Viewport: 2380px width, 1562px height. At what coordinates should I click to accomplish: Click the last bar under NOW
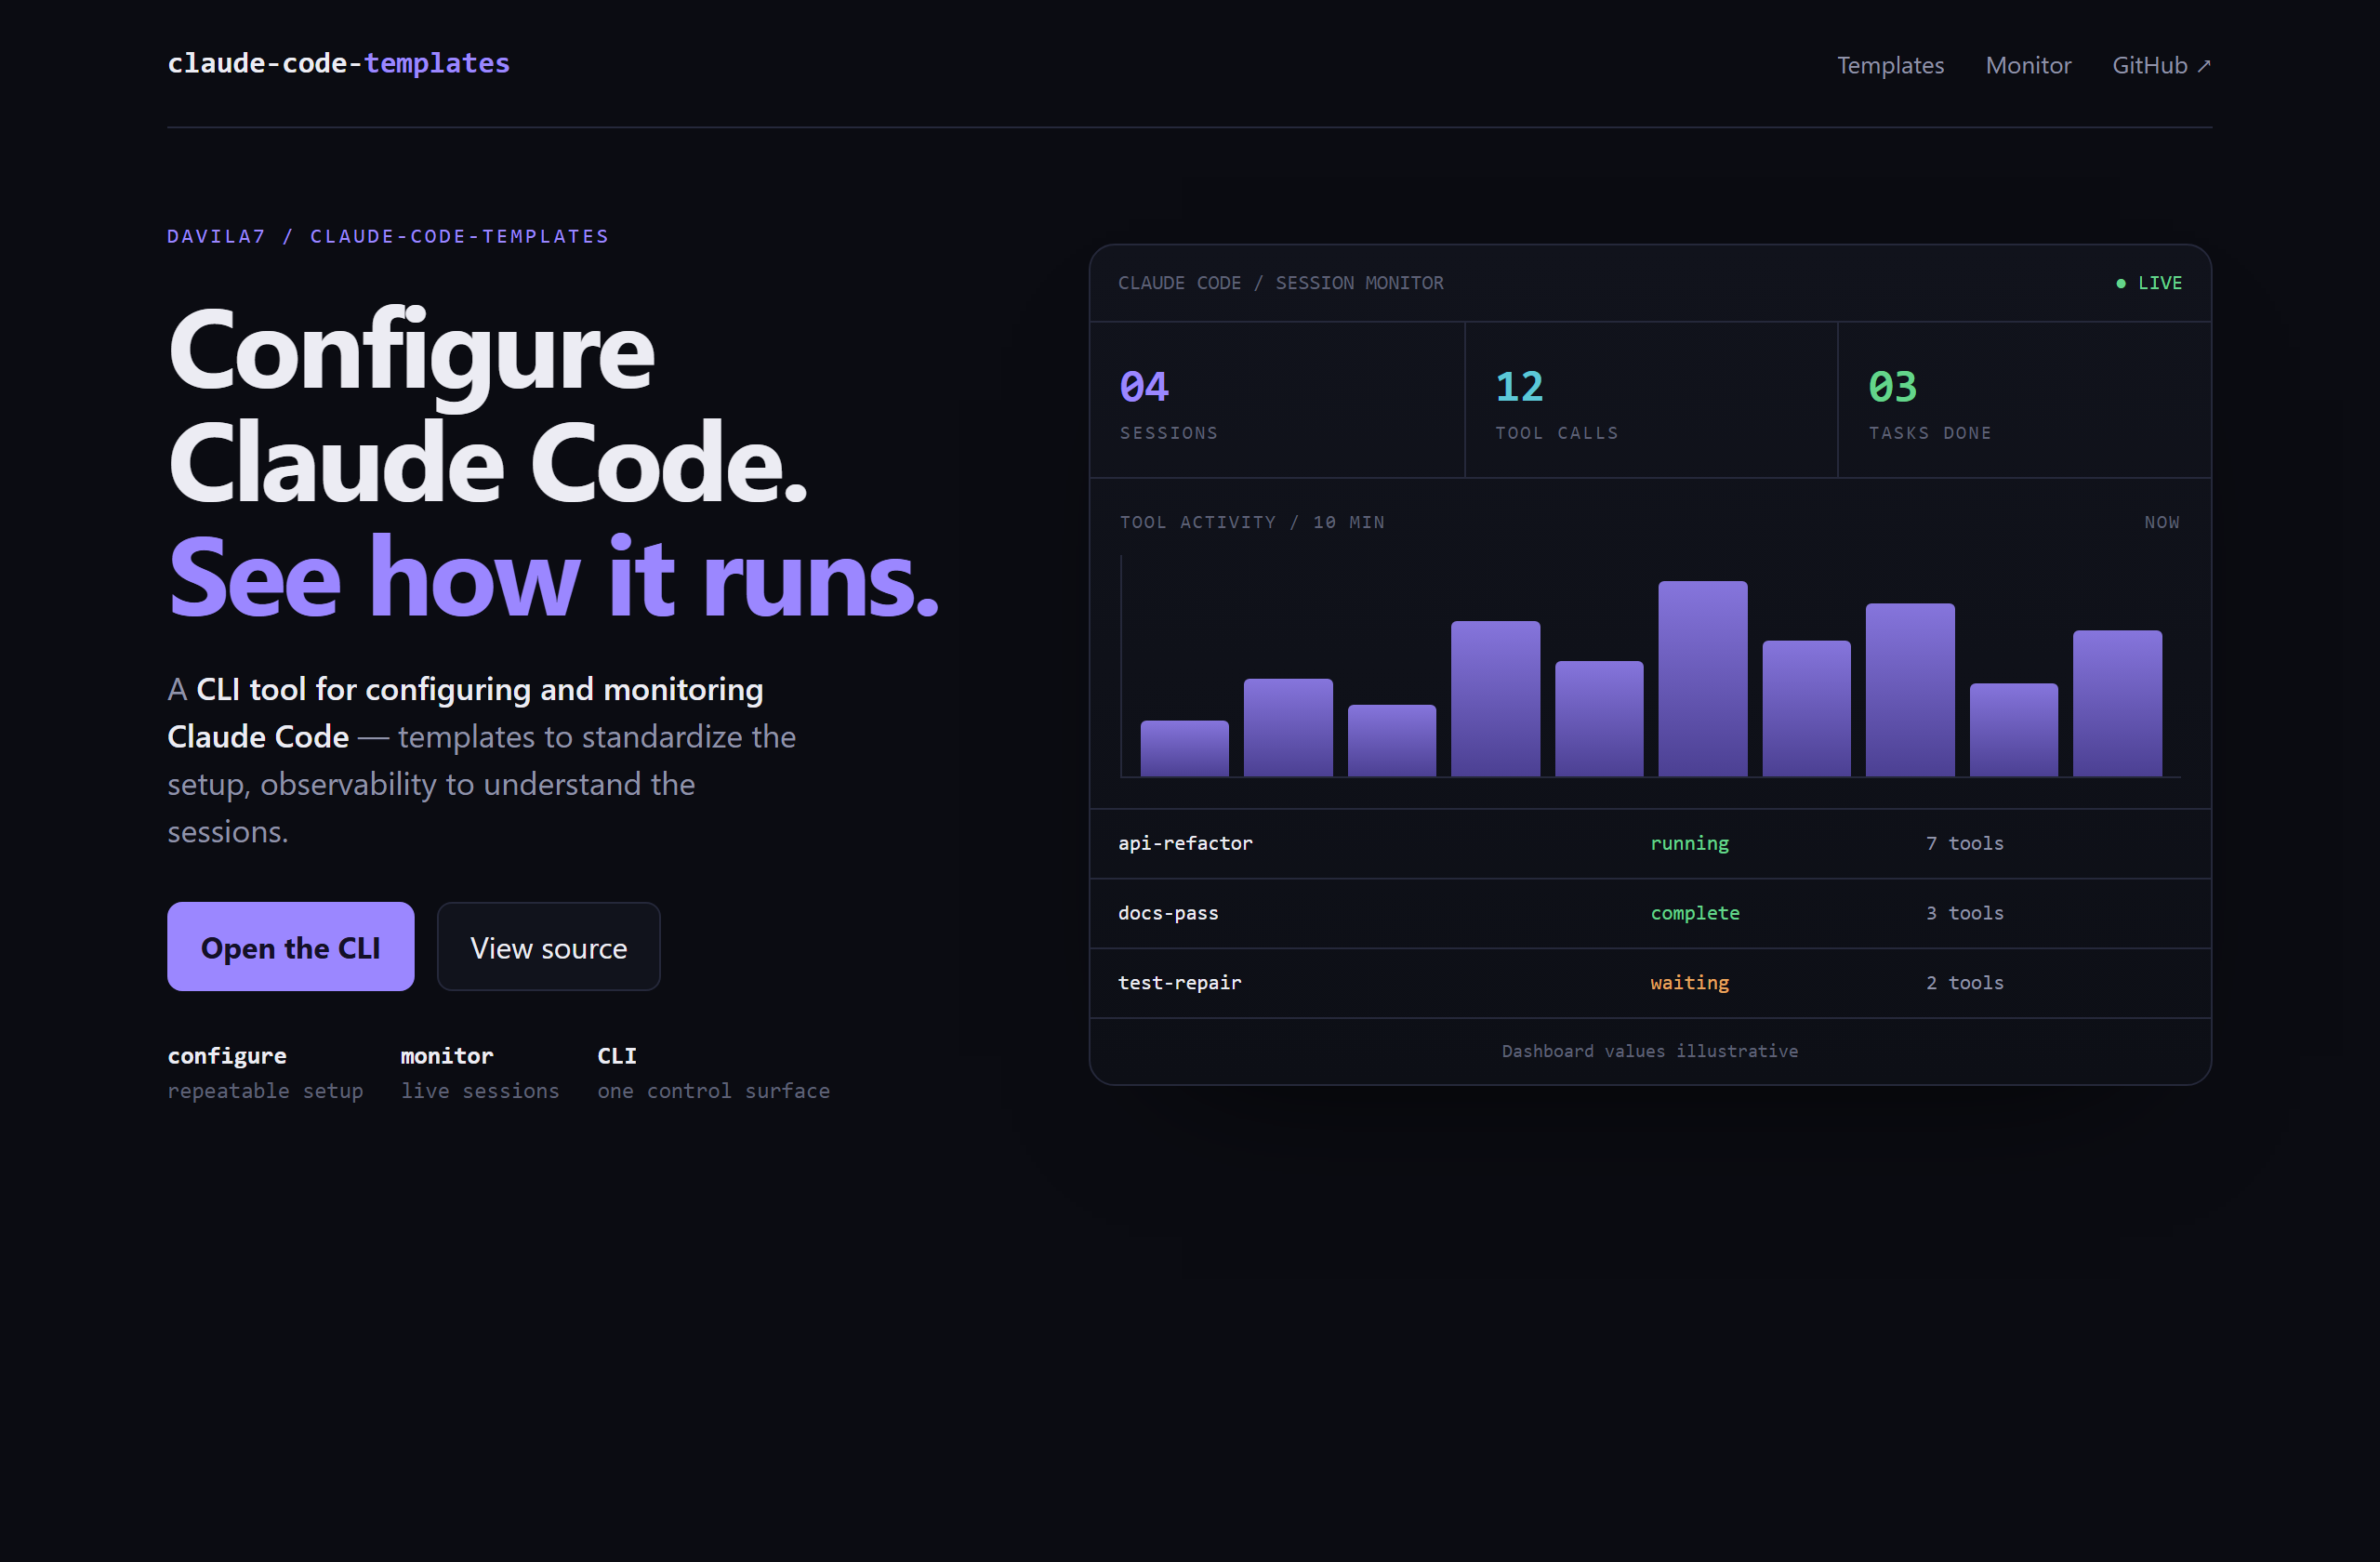2117,703
